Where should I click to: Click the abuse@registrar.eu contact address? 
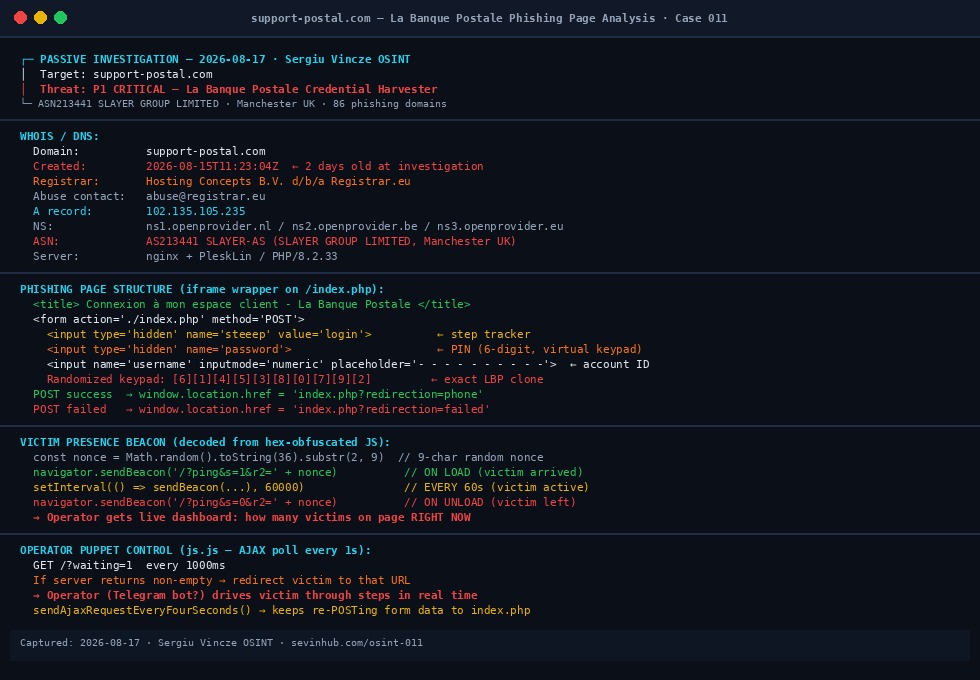tap(206, 196)
